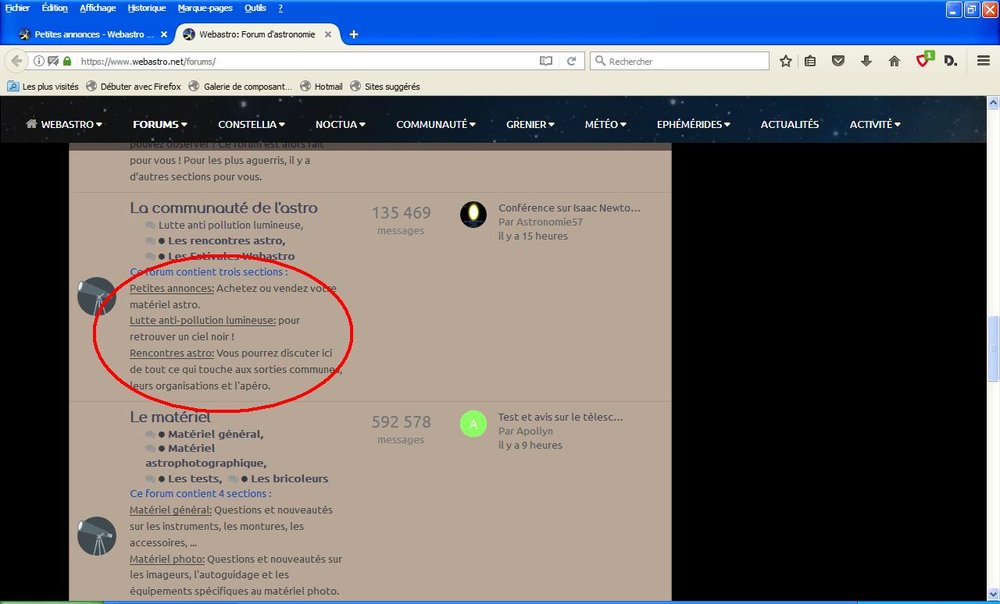Open the Affichage menu
Viewport: 1000px width, 604px height.
(98, 8)
